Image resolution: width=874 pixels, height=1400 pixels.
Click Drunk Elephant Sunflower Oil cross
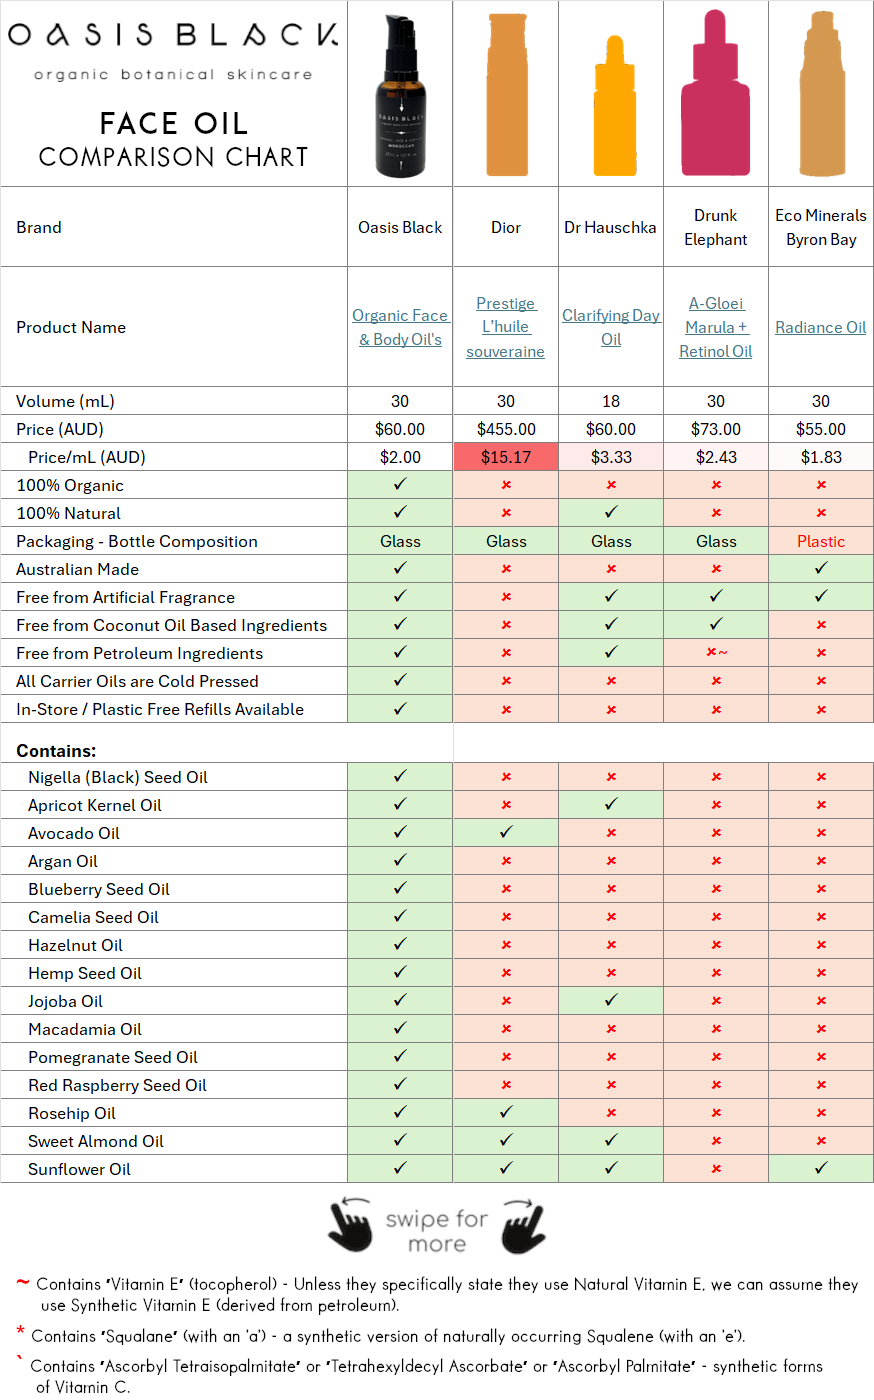716,1169
